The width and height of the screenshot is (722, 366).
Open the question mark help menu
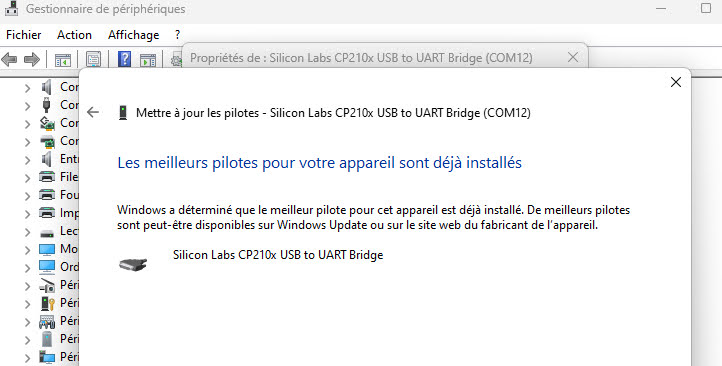point(177,35)
